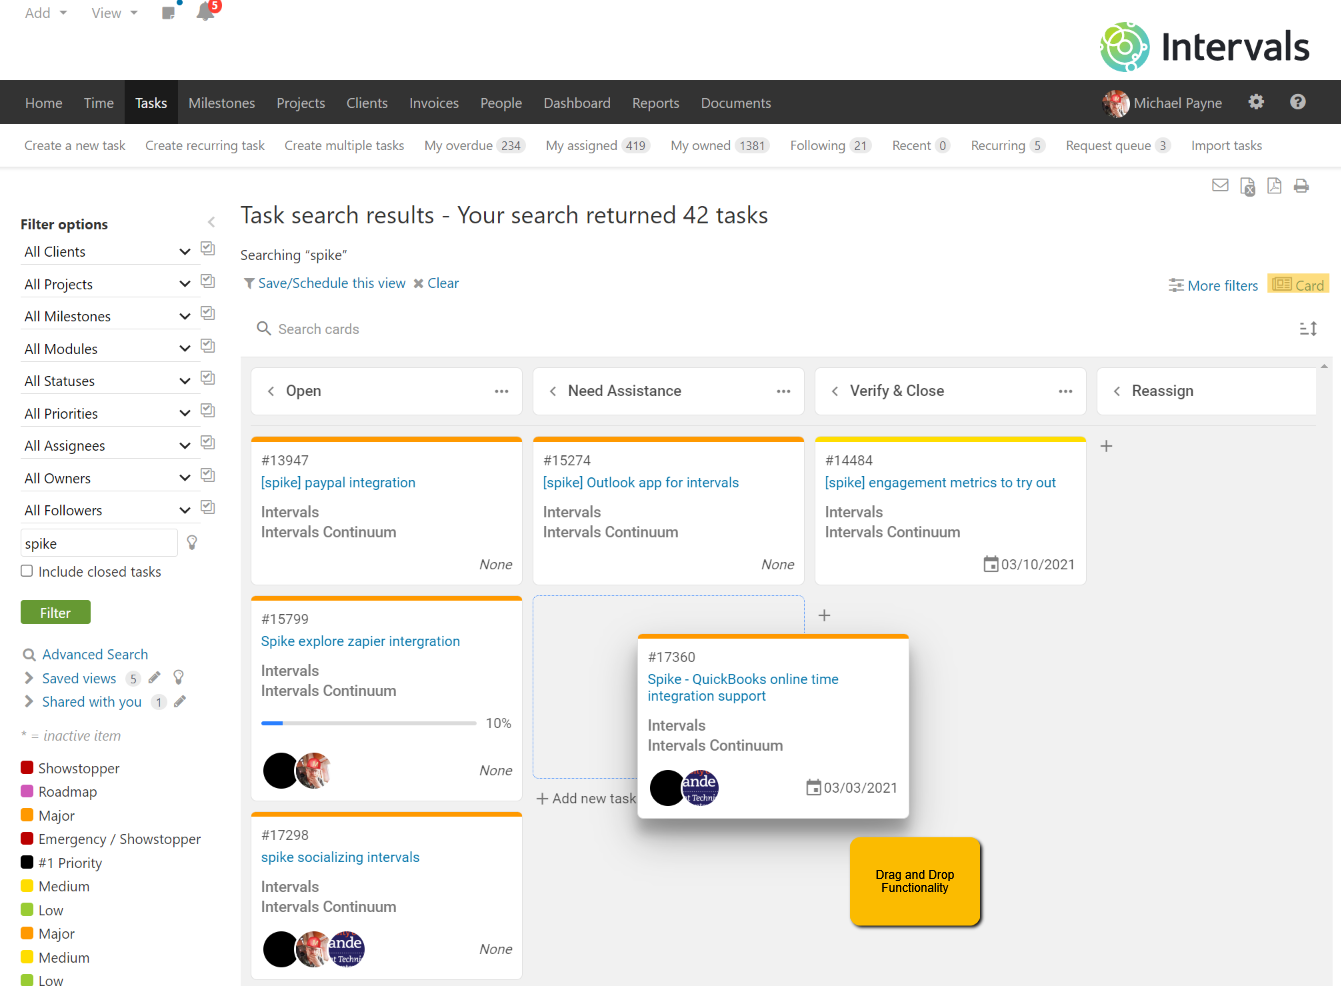The height and width of the screenshot is (986, 1341).
Task: Expand the All Projects filter dropdown
Action: pyautogui.click(x=184, y=284)
